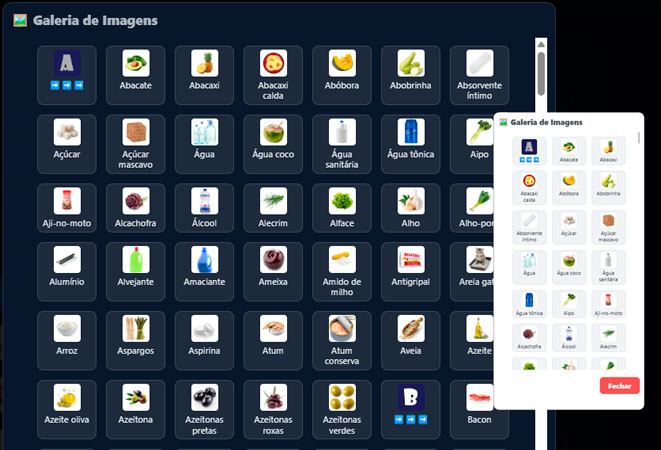The width and height of the screenshot is (661, 450).
Task: Select the Antigripal medicine tile
Action: coord(411,272)
